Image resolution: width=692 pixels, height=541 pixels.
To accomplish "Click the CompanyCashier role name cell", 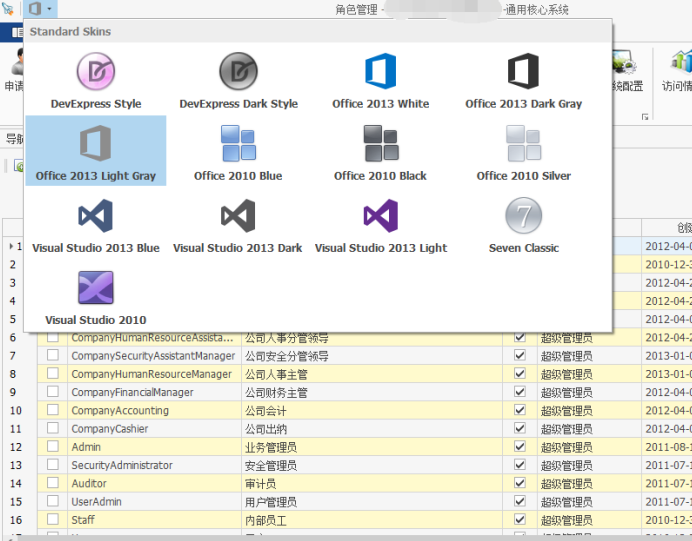I will pyautogui.click(x=154, y=428).
